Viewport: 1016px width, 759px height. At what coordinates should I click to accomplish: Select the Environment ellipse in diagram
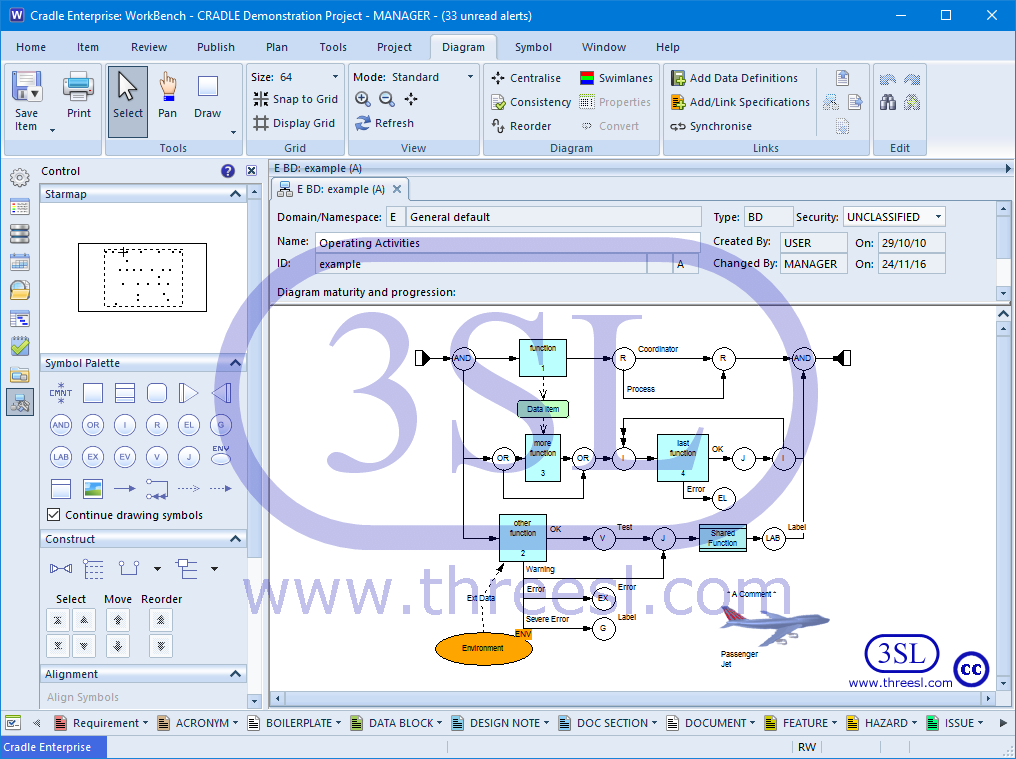[x=483, y=648]
